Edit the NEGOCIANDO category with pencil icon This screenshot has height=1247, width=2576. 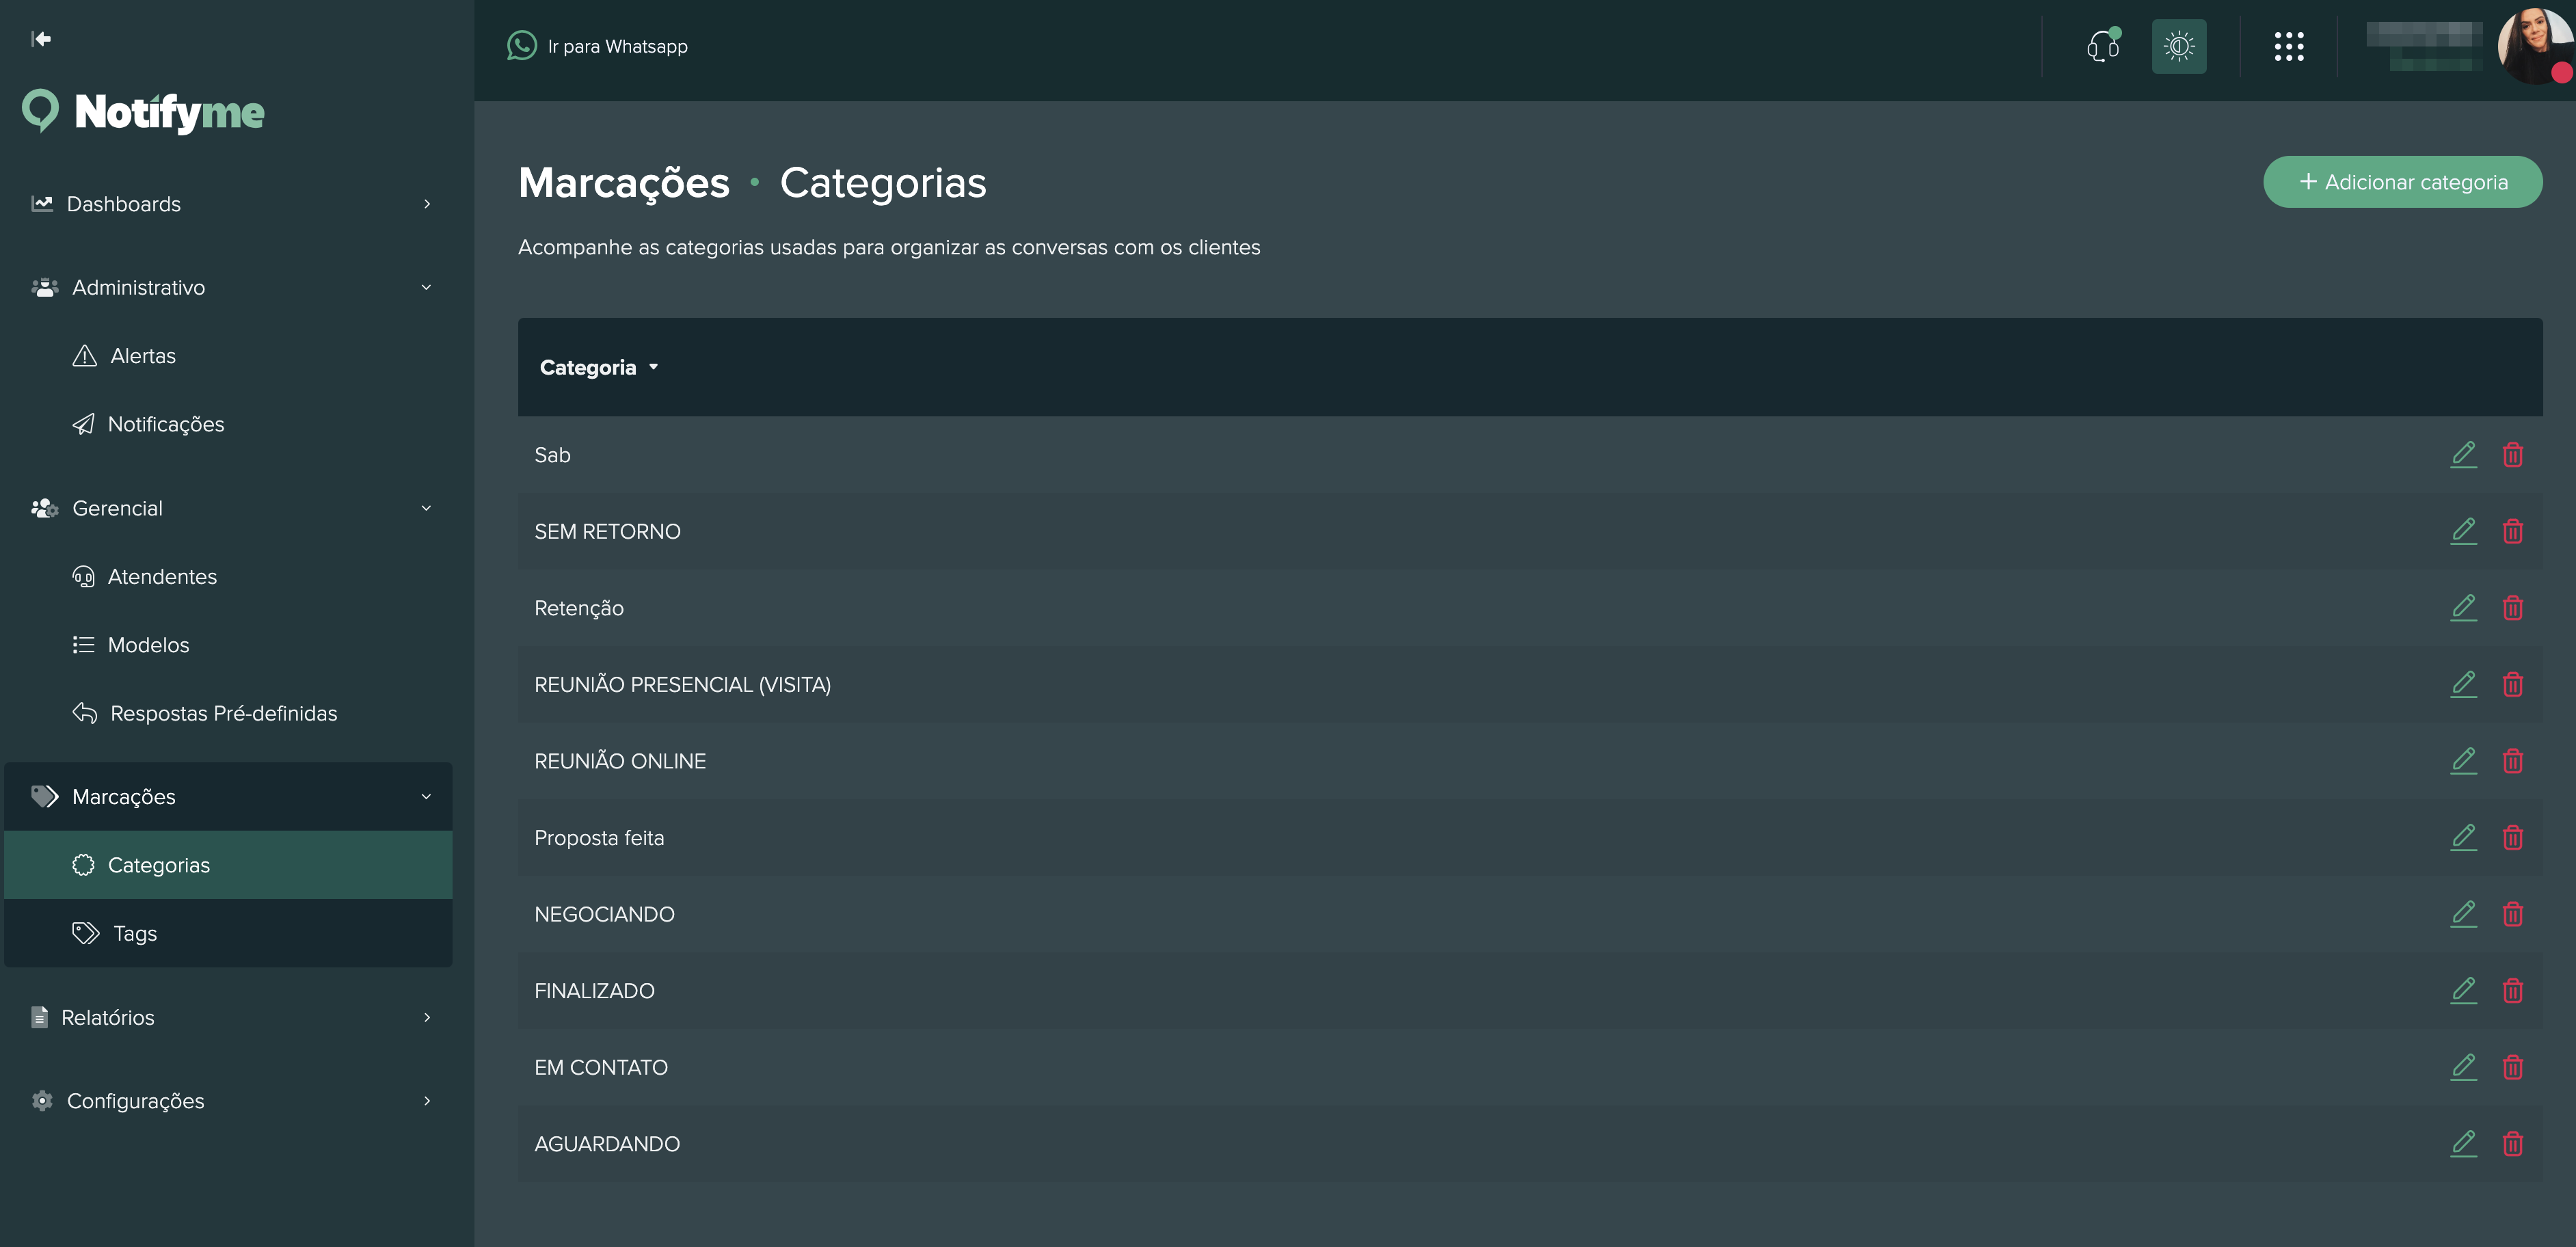[2464, 913]
